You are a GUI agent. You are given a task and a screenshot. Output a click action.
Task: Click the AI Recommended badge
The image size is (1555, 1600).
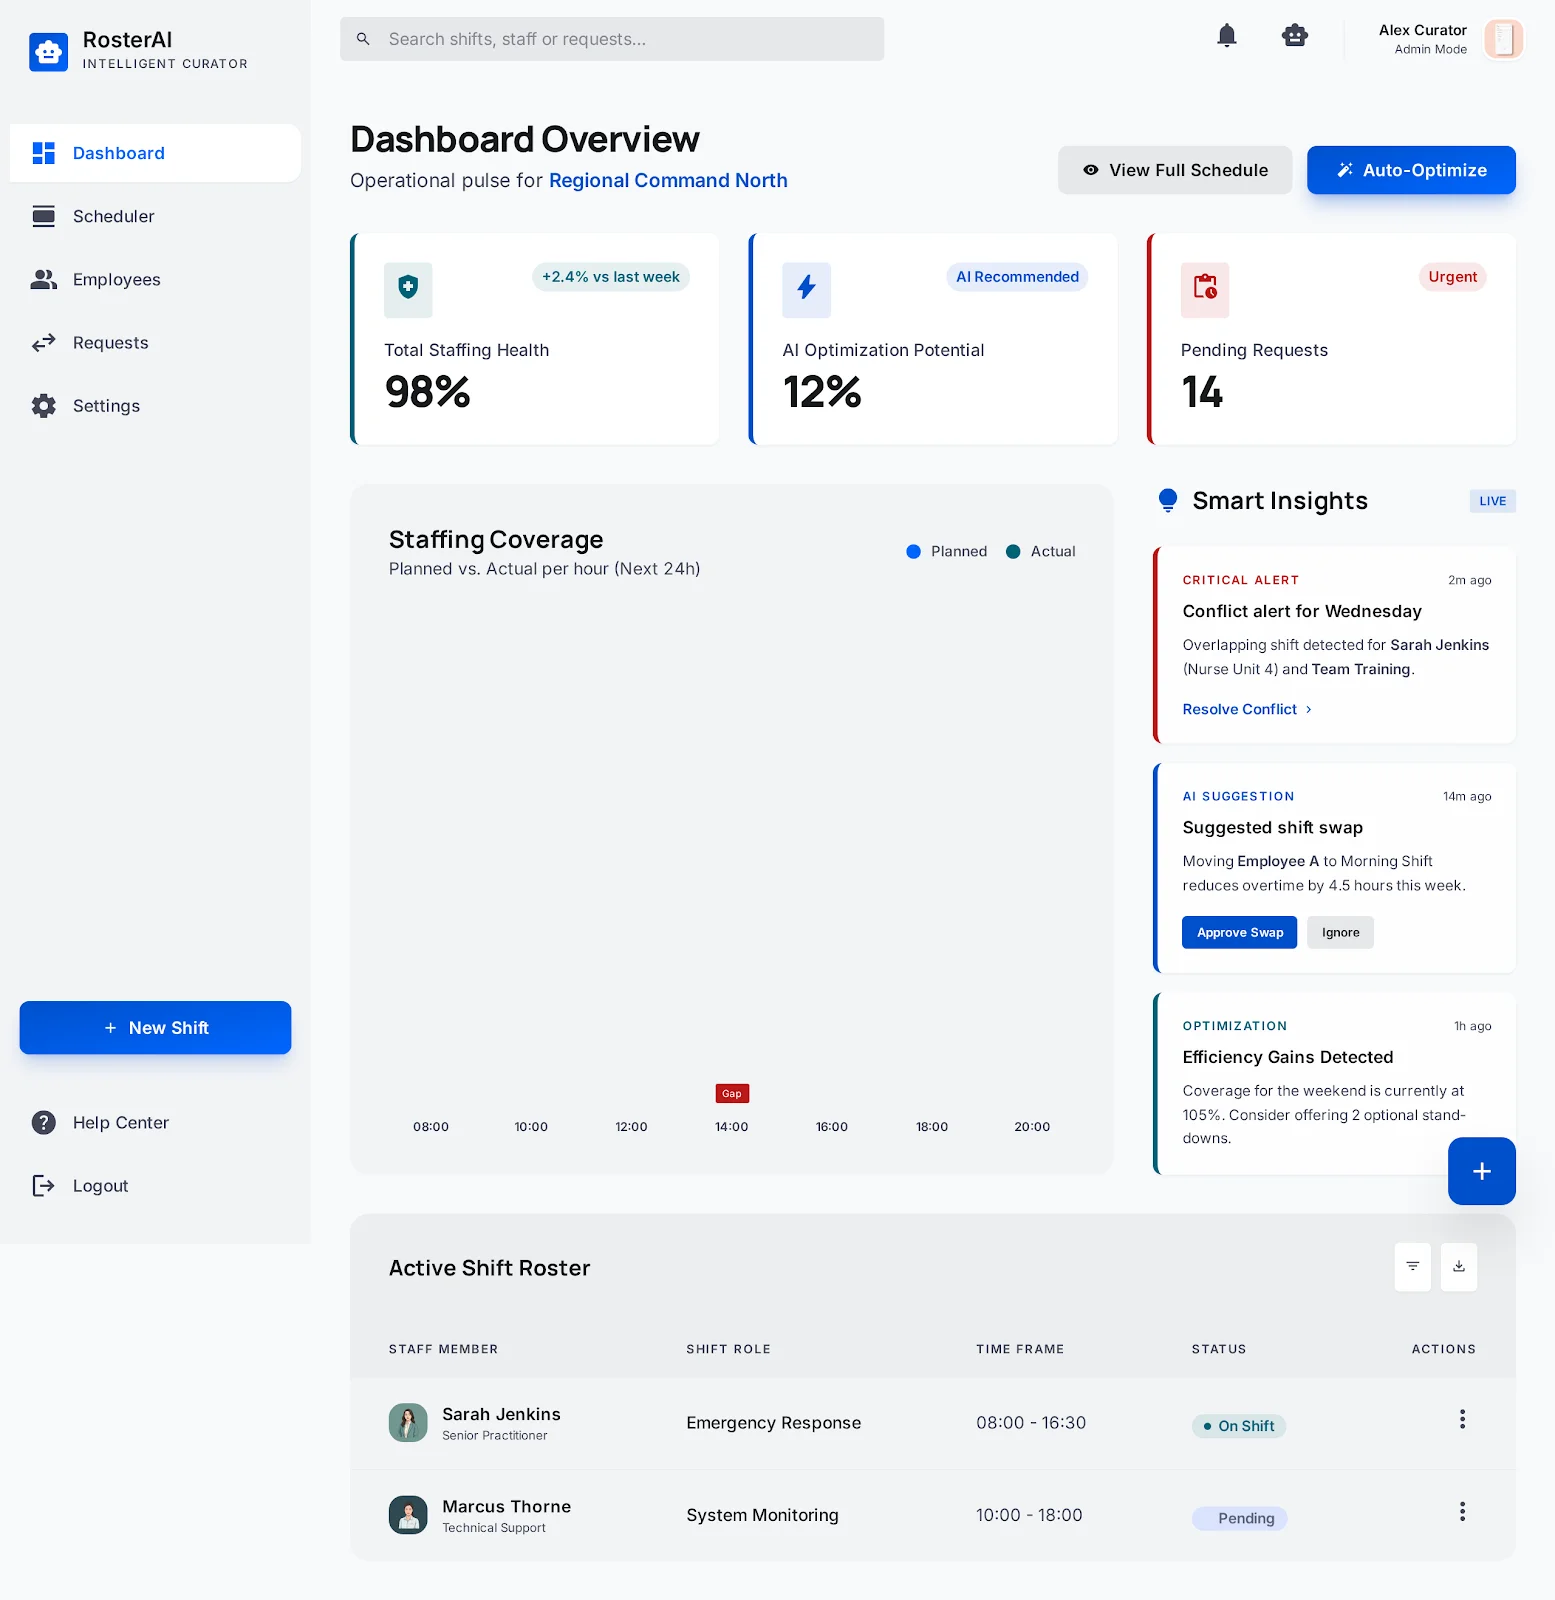1017,277
